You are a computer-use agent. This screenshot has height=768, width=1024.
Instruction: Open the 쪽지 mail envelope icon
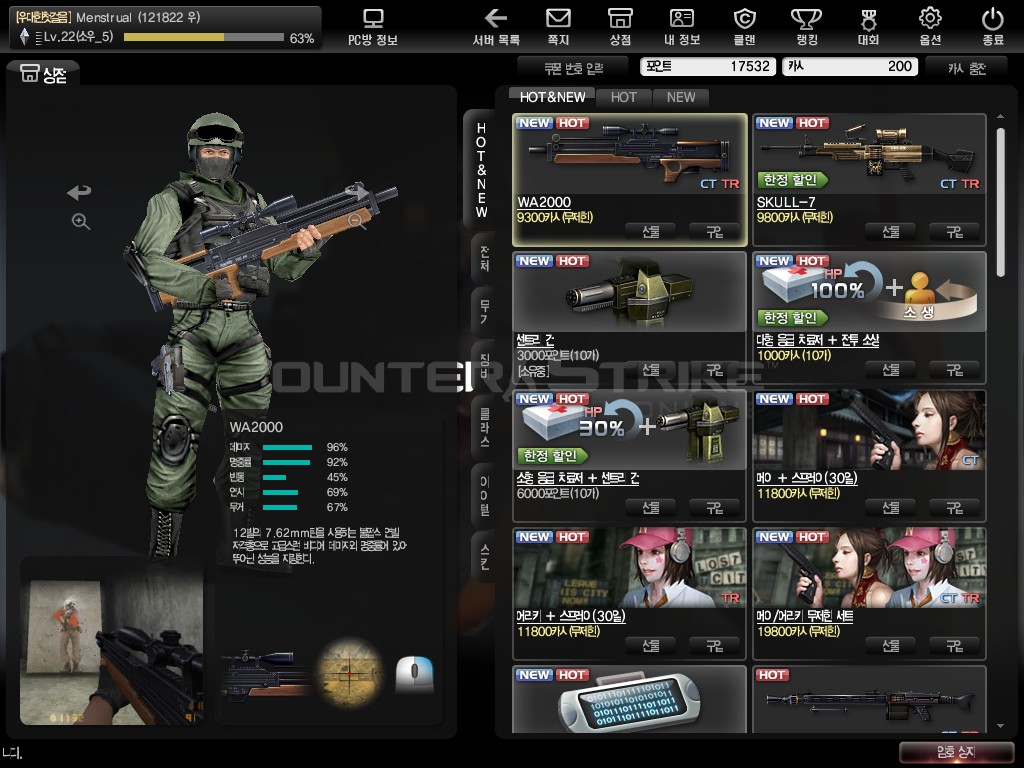[x=558, y=27]
